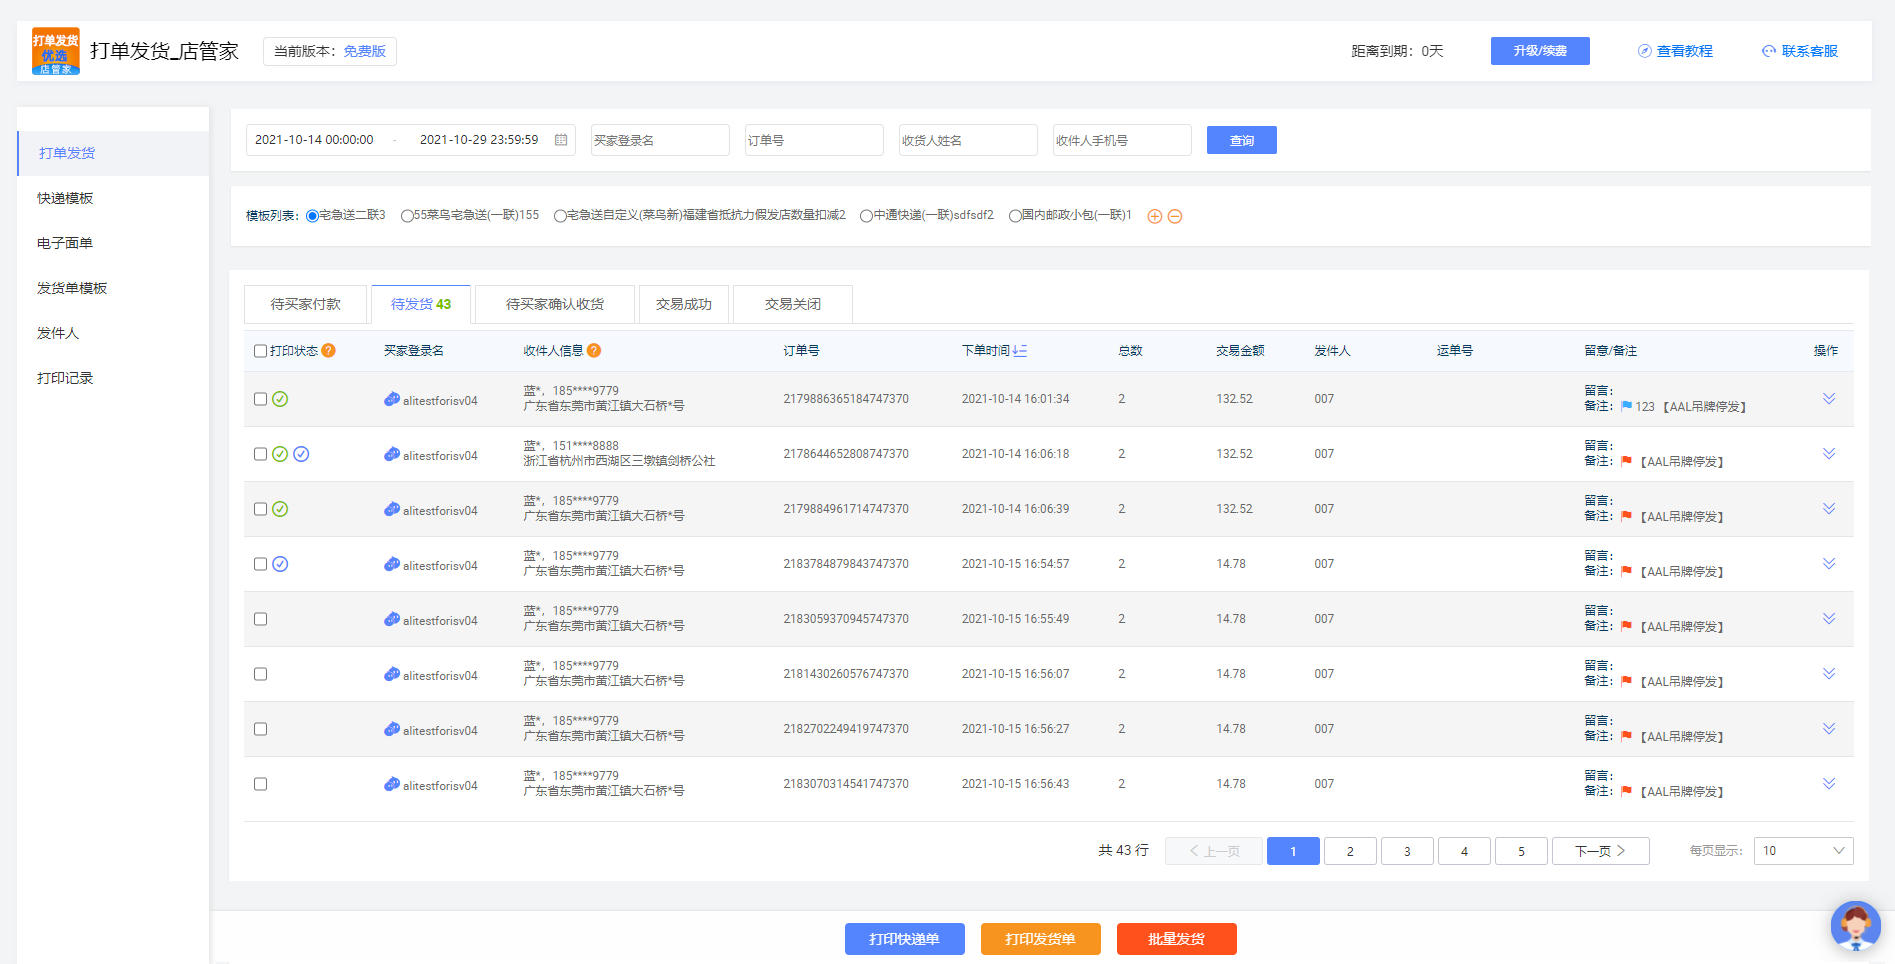Open the 每页显示 page size dropdown
The height and width of the screenshot is (964, 1895).
click(1803, 851)
